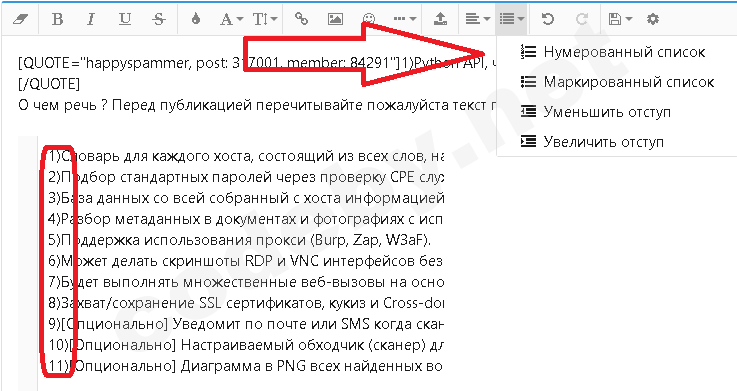Image resolution: width=737 pixels, height=391 pixels.
Task: Open the text color droplet tool
Action: click(x=196, y=19)
